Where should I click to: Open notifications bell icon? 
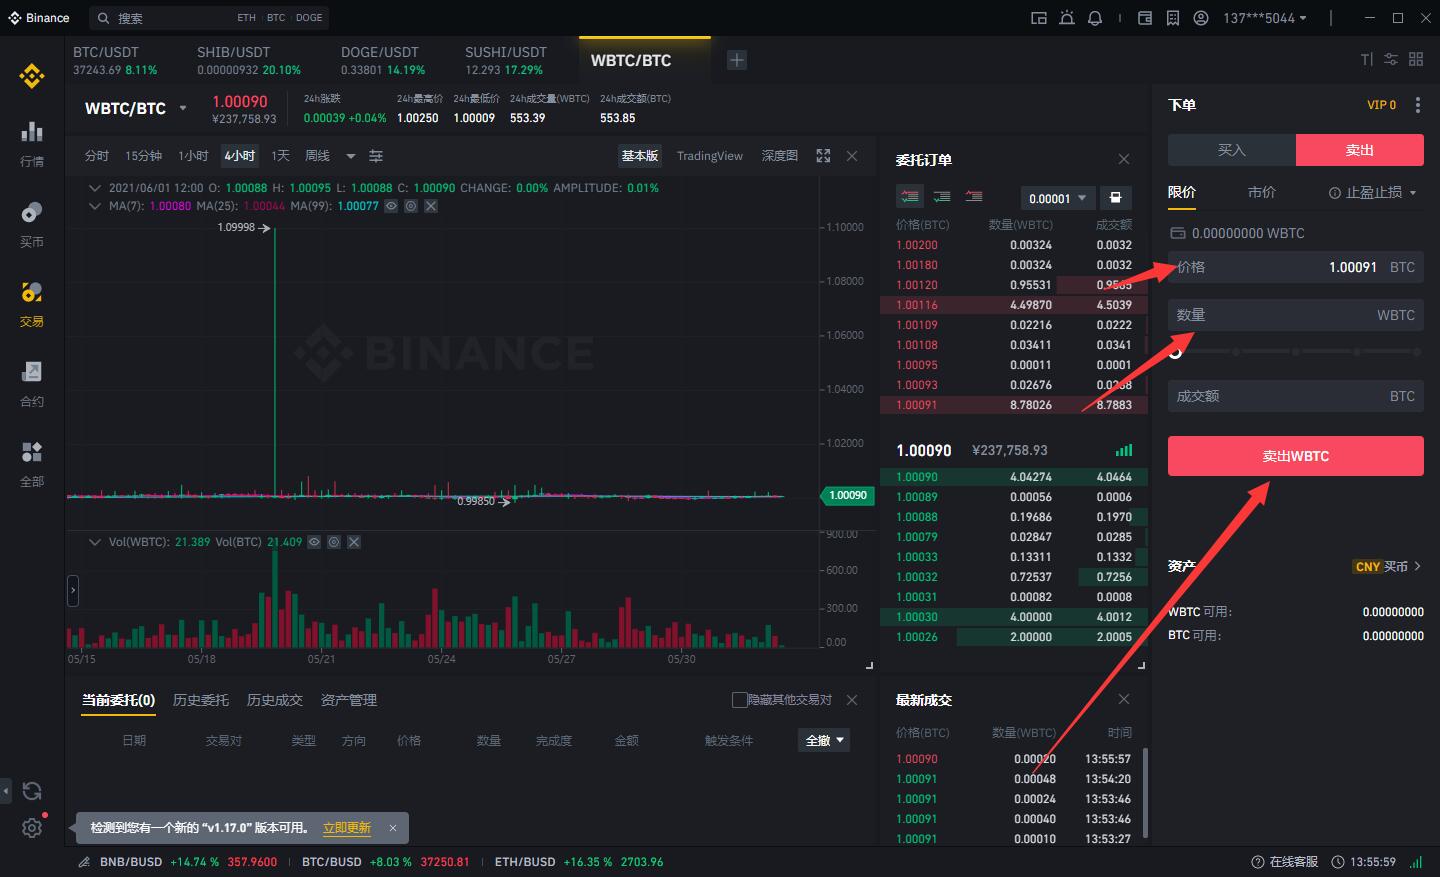click(x=1095, y=18)
